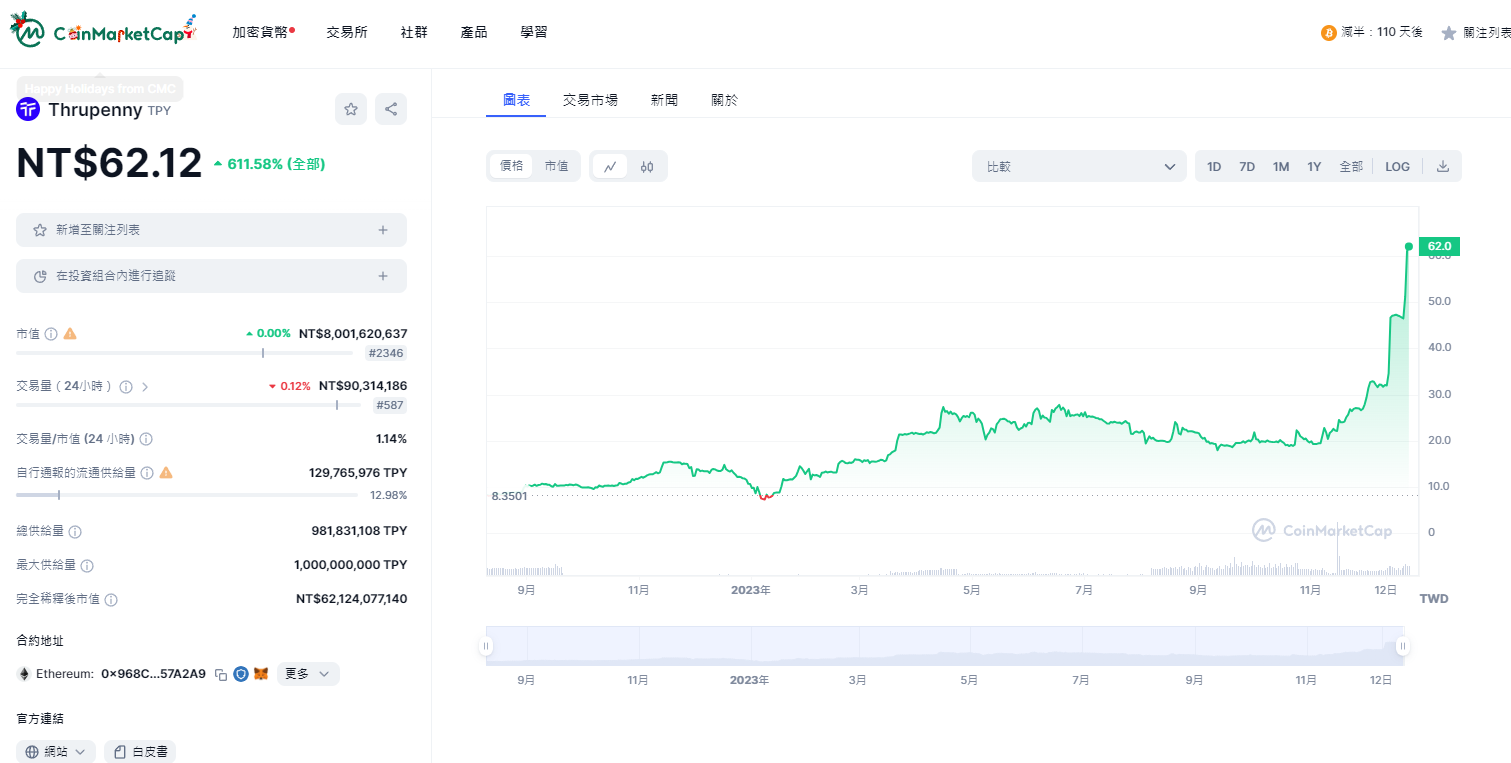Set chart range to 7D
The width and height of the screenshot is (1511, 763).
1247,166
